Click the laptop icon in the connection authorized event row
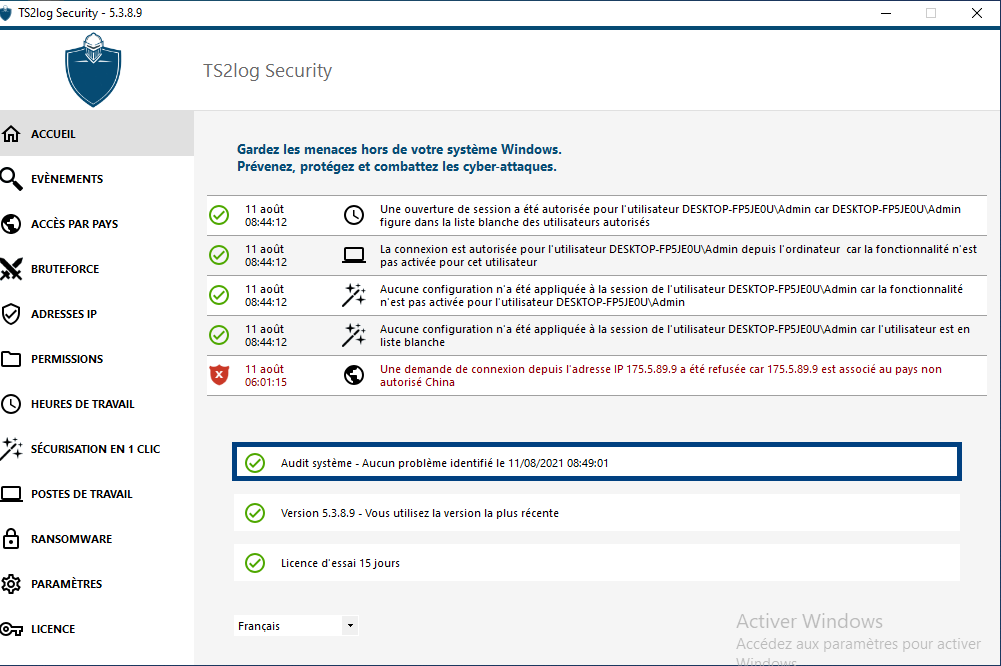Image resolution: width=1001 pixels, height=666 pixels. click(x=354, y=255)
